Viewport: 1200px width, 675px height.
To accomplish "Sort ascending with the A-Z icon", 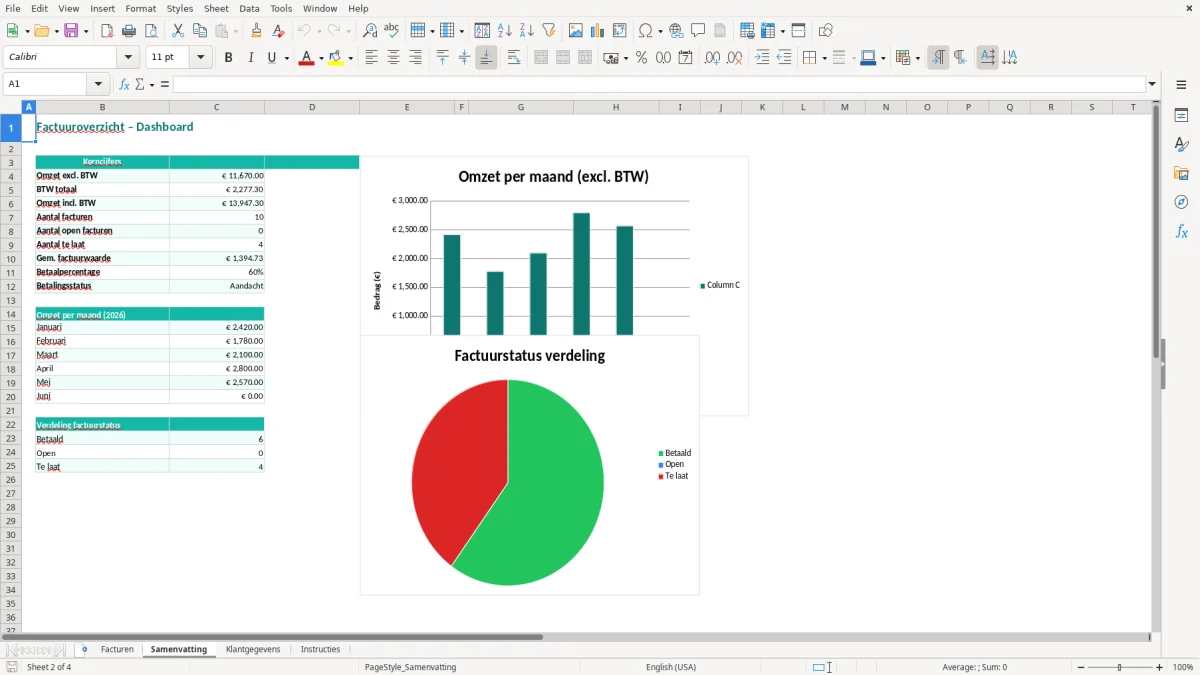I will (505, 31).
